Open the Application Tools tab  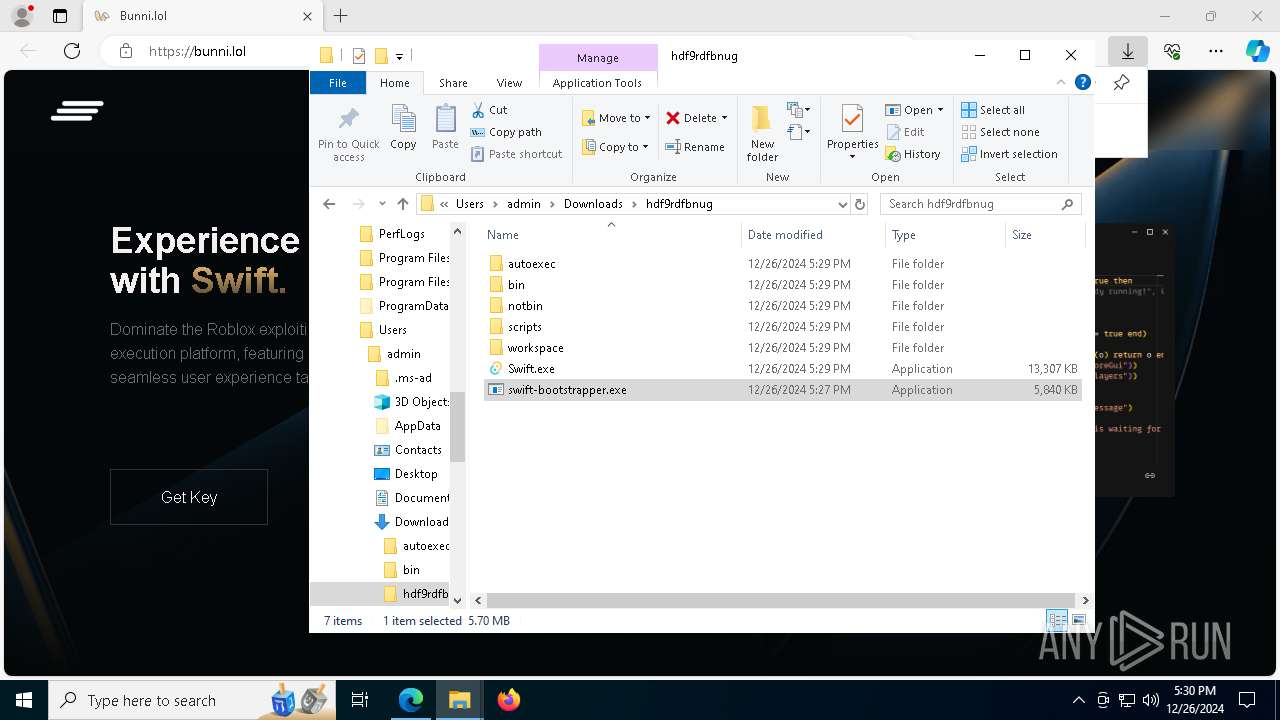(597, 83)
